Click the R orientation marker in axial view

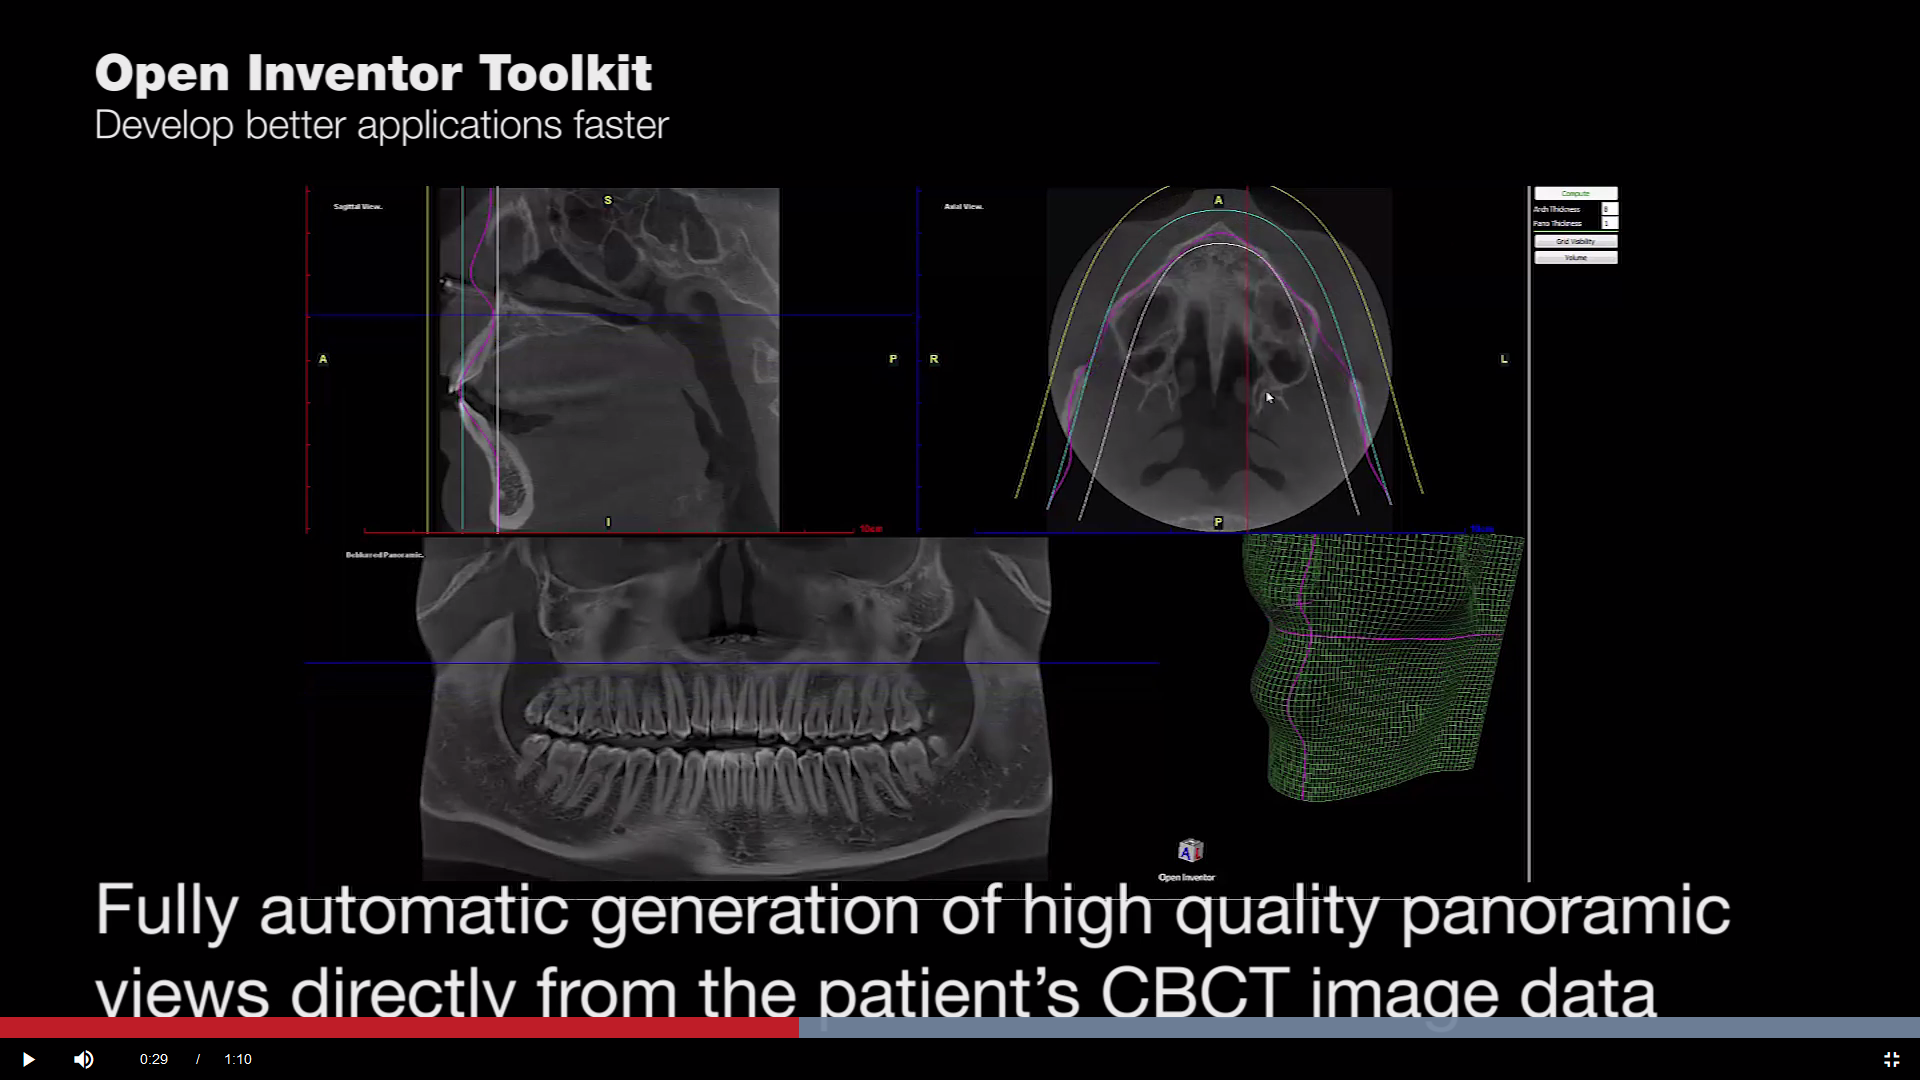coord(934,359)
